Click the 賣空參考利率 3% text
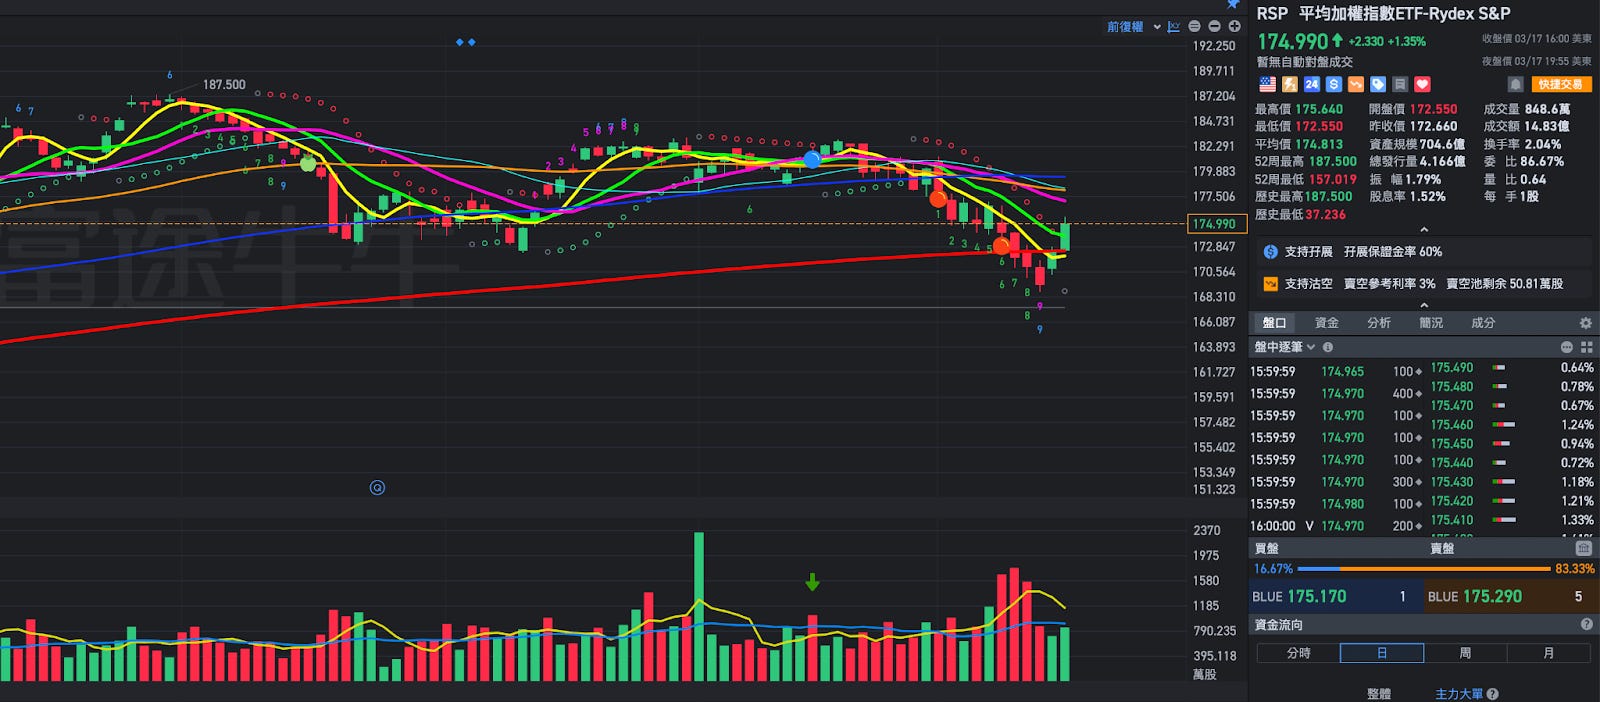 click(x=1389, y=284)
